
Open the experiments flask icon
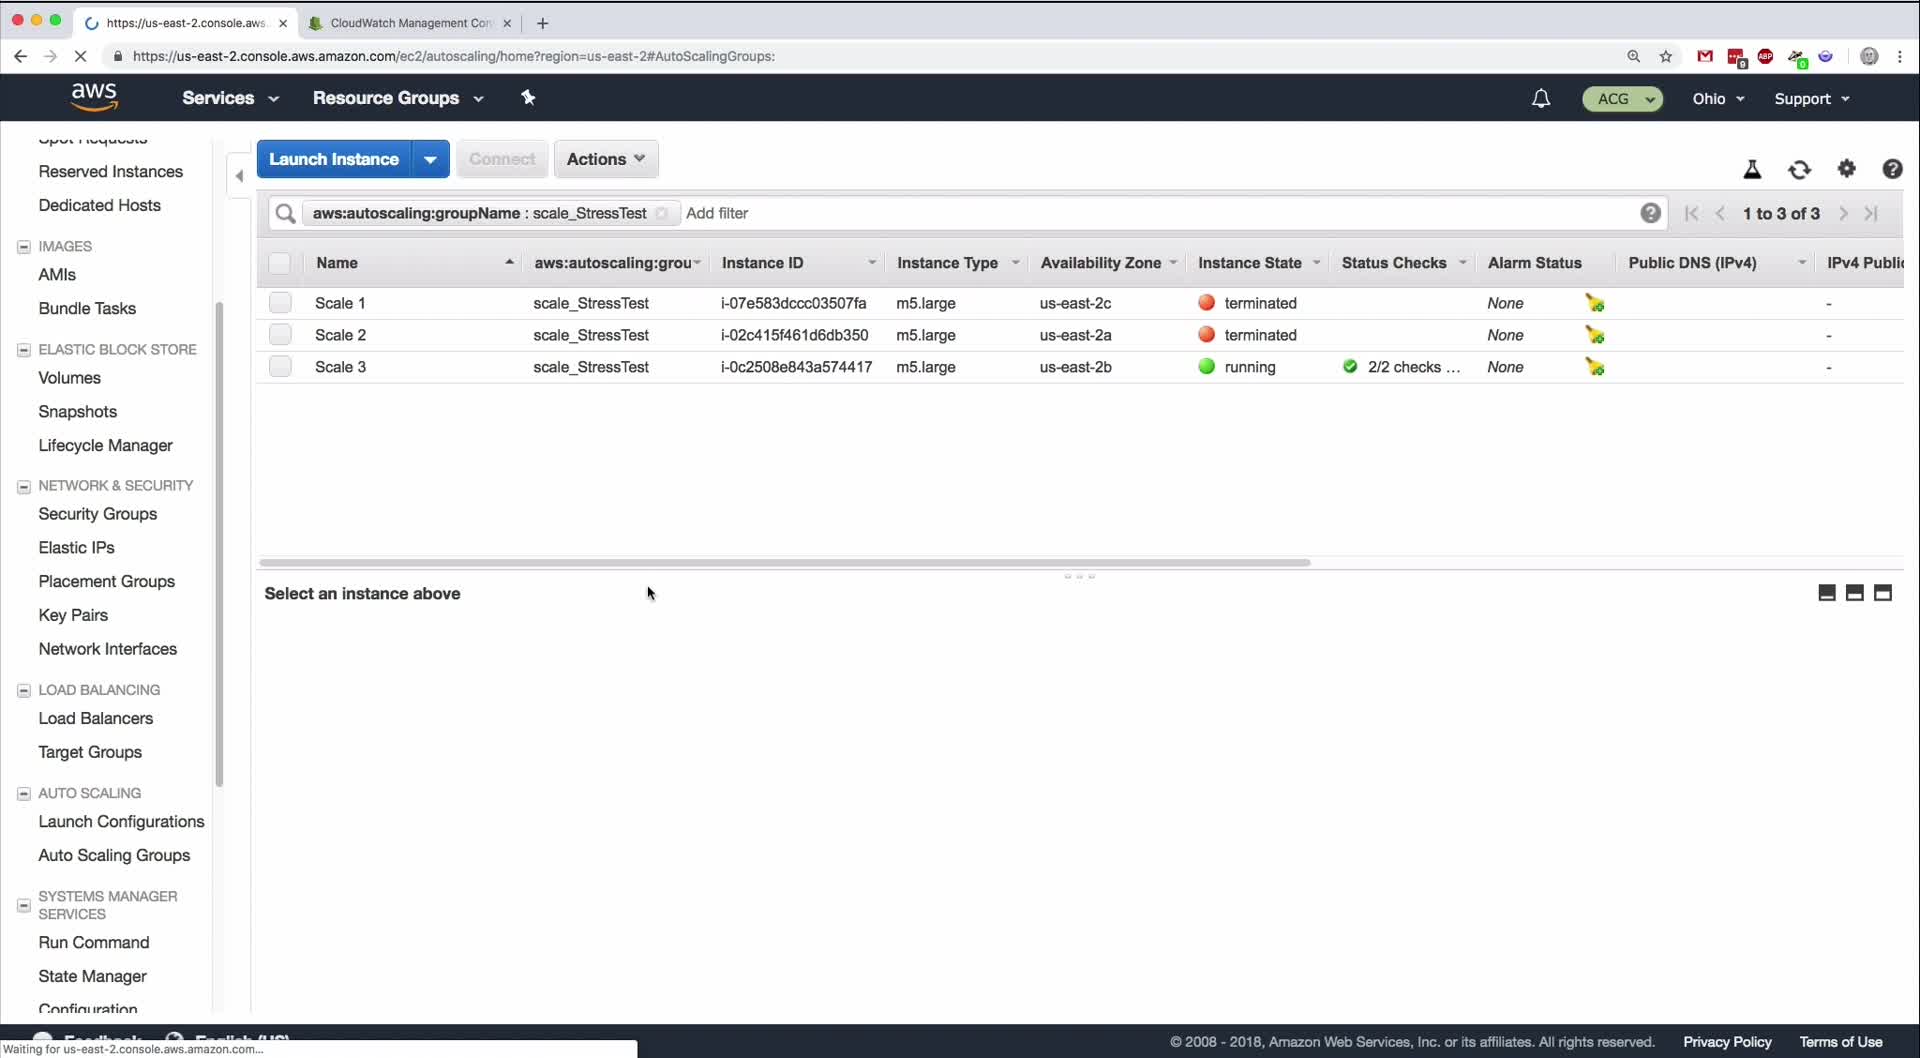(x=1752, y=170)
